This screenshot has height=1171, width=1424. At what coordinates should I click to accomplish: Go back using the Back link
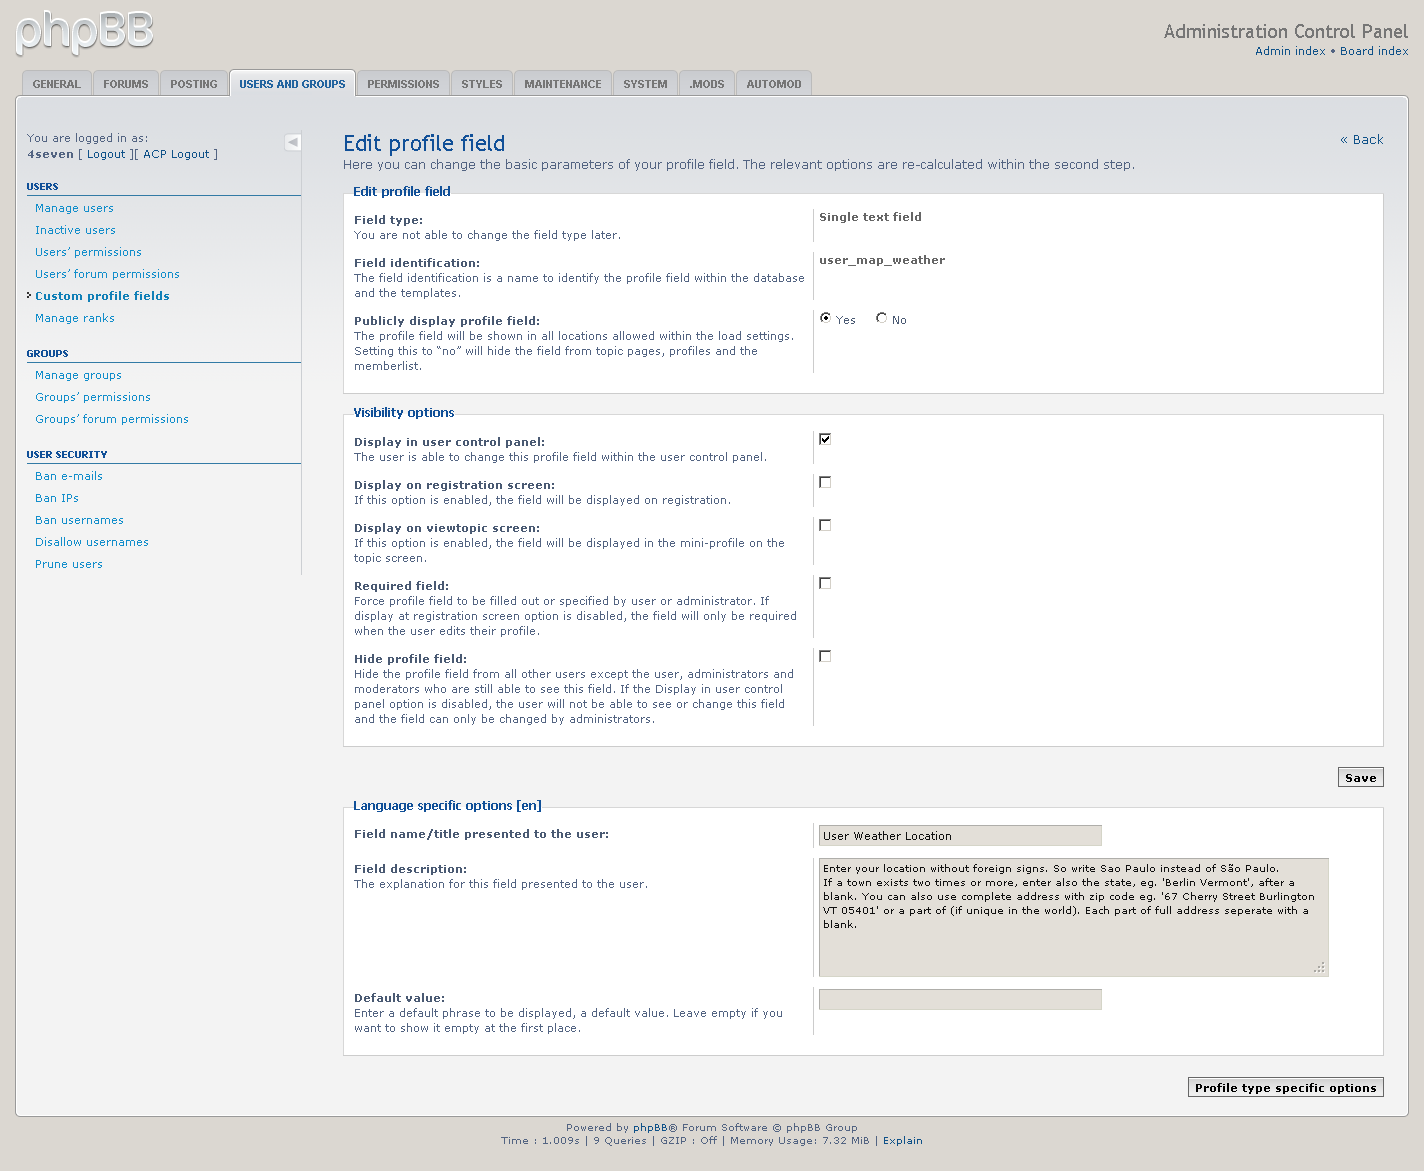point(1362,140)
